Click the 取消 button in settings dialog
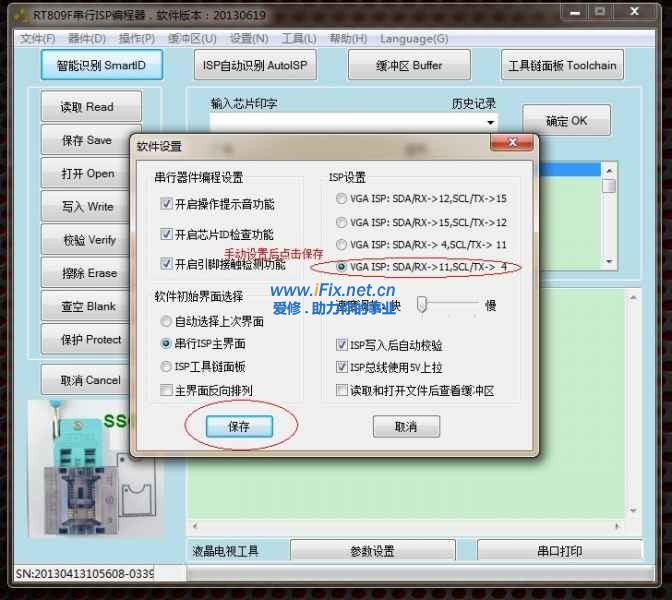The height and width of the screenshot is (600, 672). [405, 426]
